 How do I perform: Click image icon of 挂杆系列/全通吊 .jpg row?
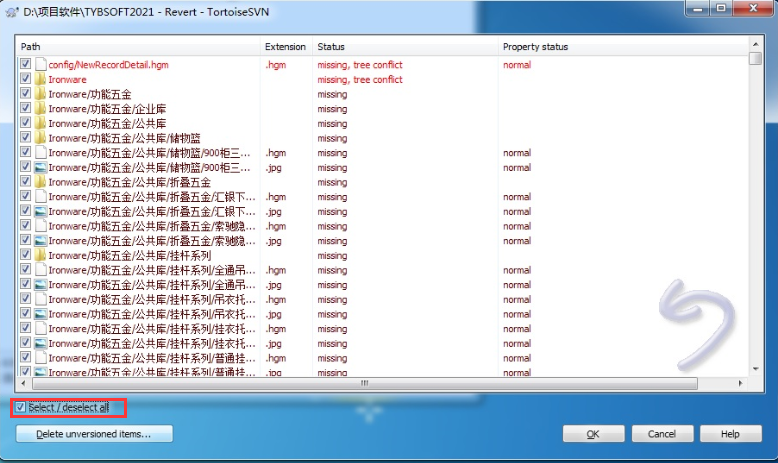40,285
